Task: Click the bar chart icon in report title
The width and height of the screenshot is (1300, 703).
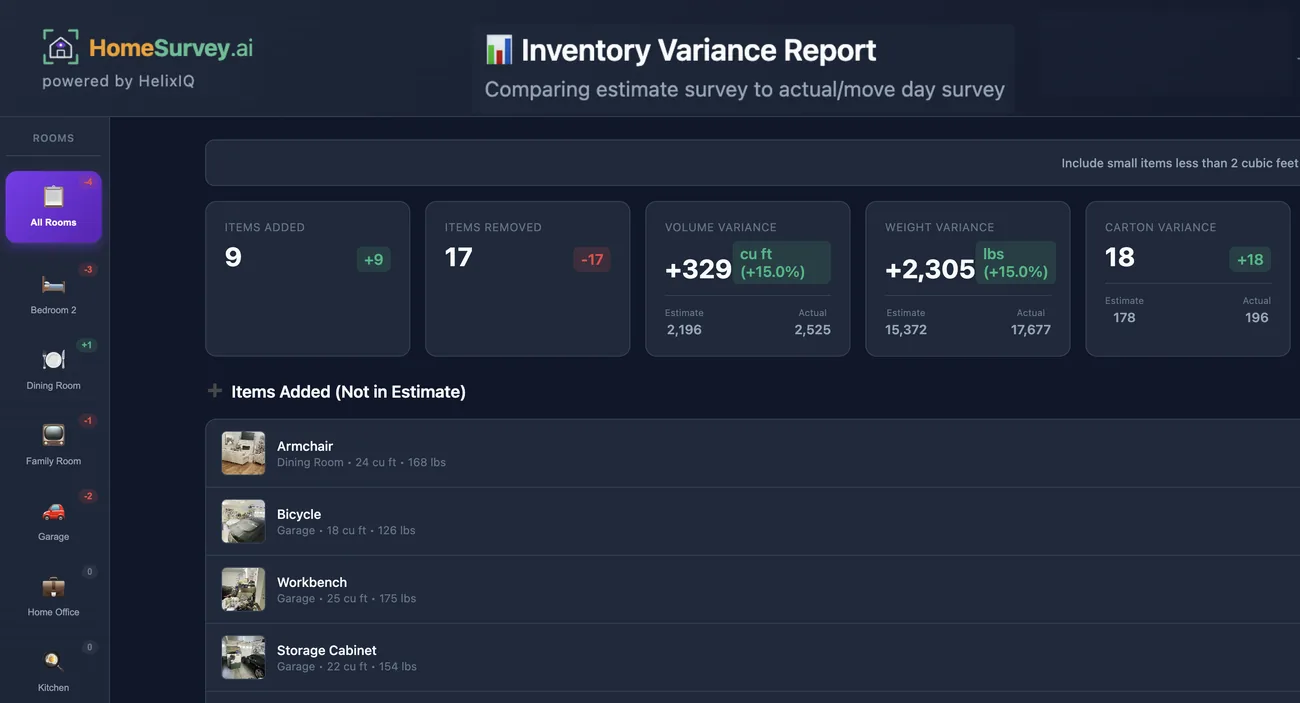Action: pyautogui.click(x=499, y=49)
